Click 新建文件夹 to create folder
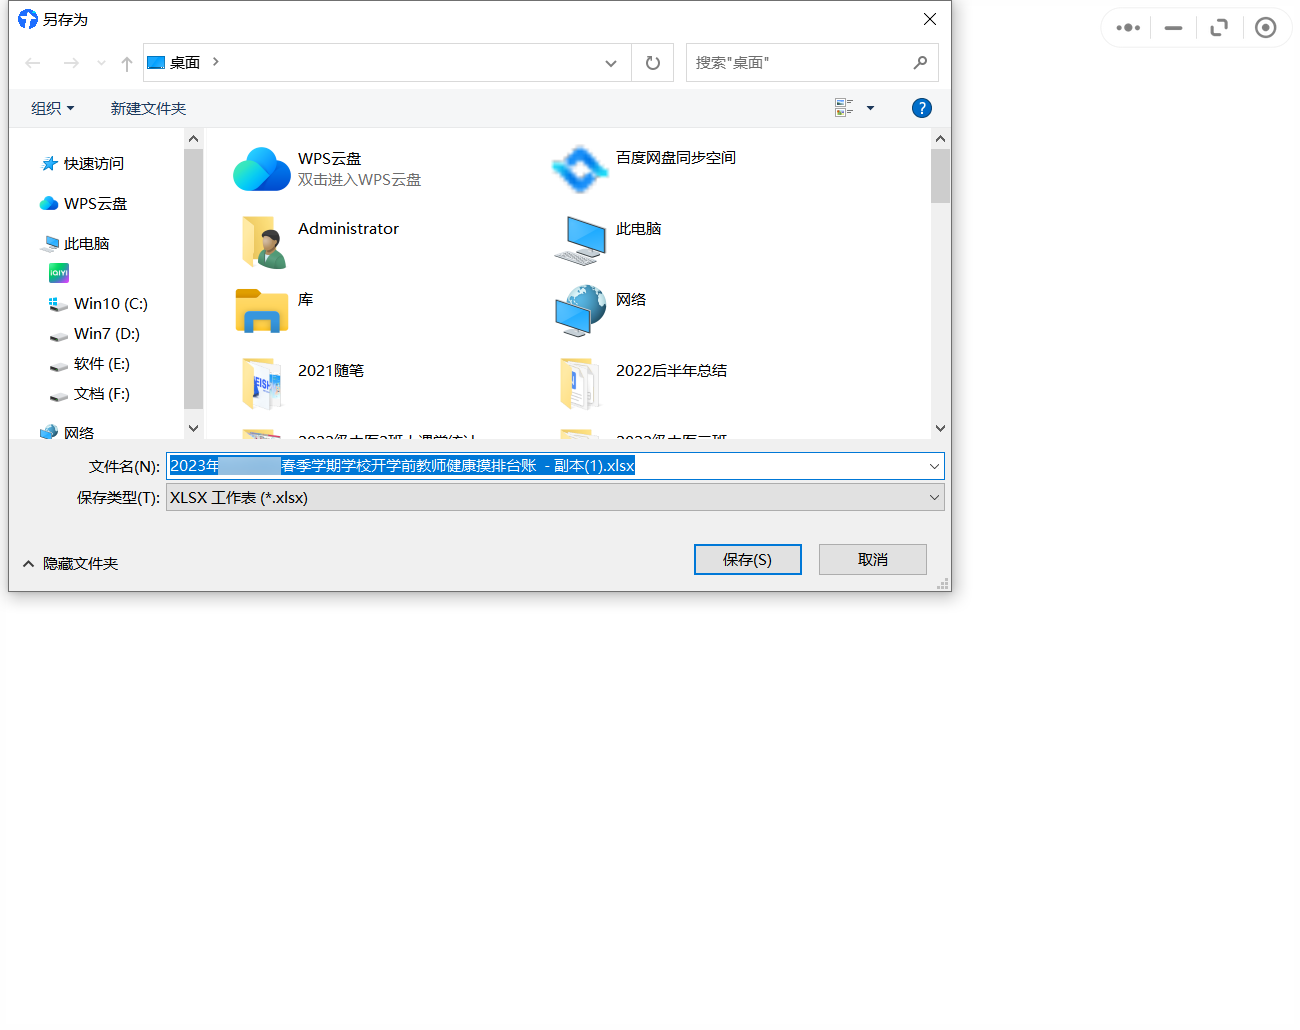The image size is (1300, 1030). tap(148, 108)
